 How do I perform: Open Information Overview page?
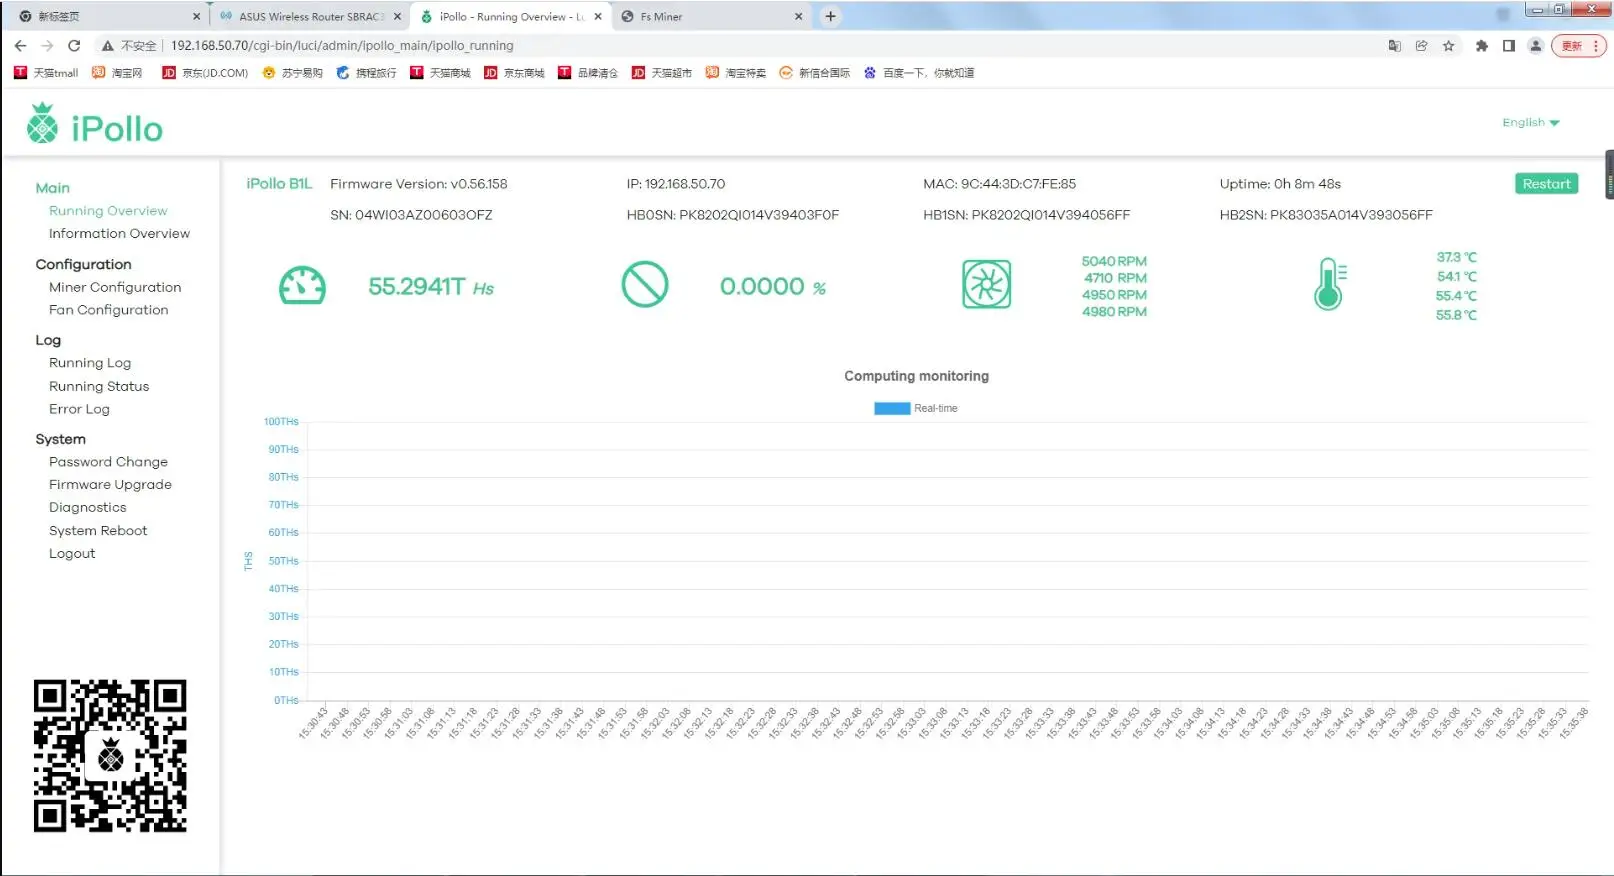point(119,234)
